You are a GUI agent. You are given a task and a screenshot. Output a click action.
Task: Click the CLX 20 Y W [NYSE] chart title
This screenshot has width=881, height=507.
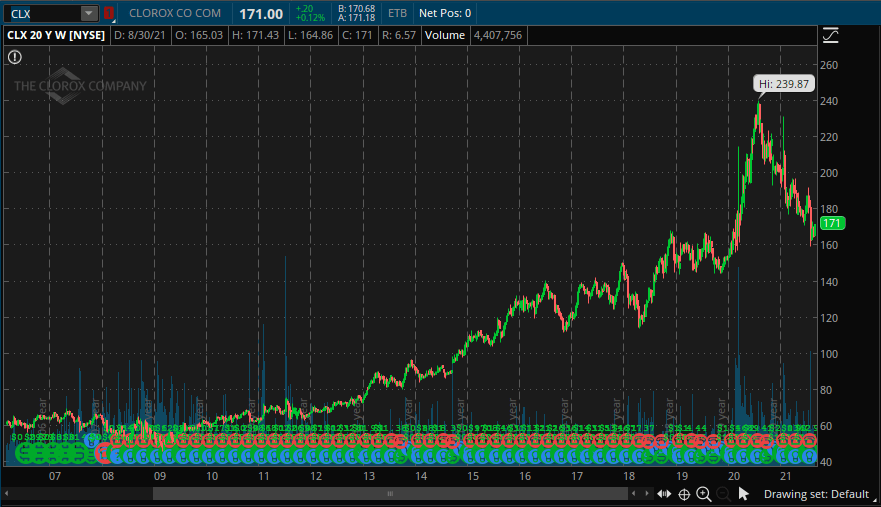pyautogui.click(x=56, y=35)
